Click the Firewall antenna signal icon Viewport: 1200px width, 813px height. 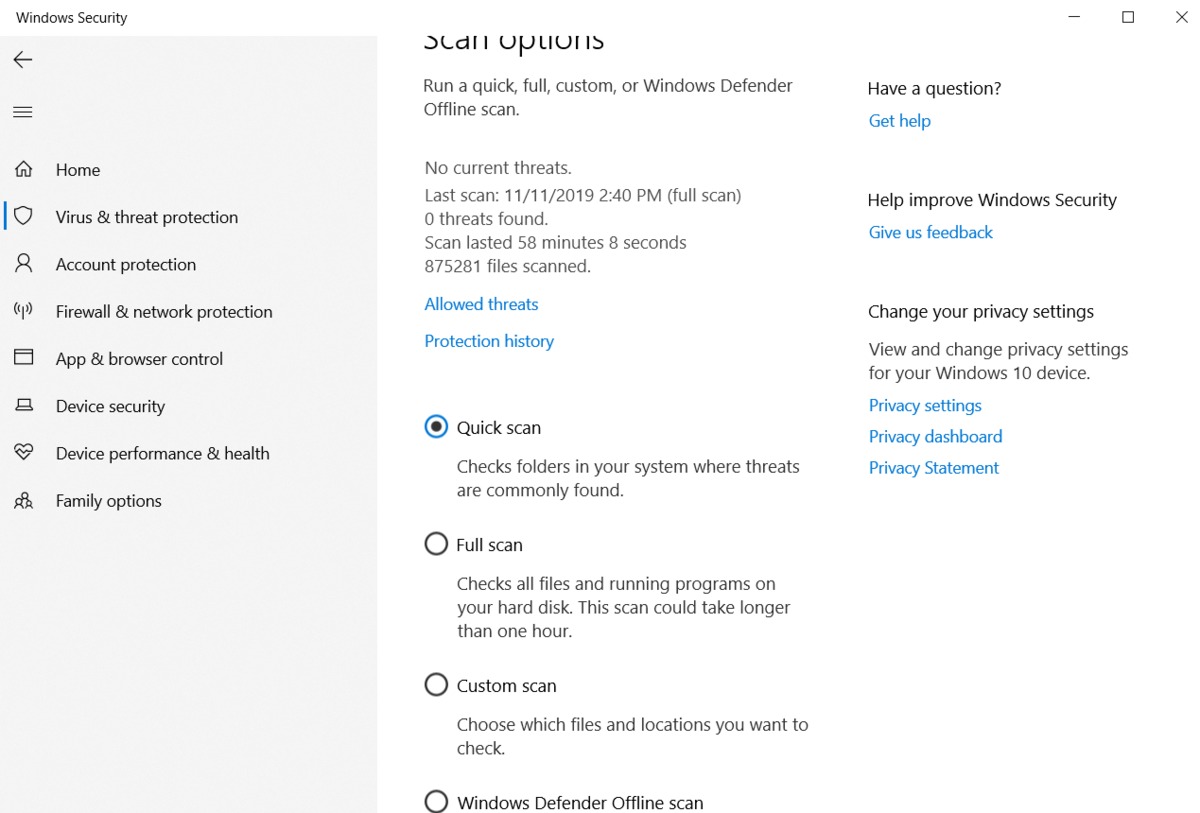[24, 311]
